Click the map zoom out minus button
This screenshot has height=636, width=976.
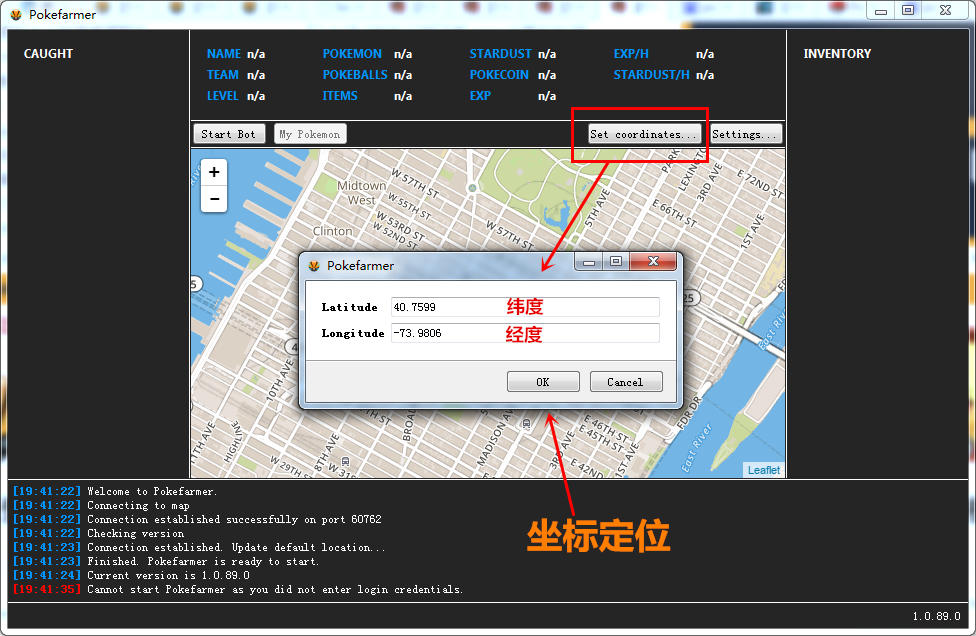click(214, 199)
